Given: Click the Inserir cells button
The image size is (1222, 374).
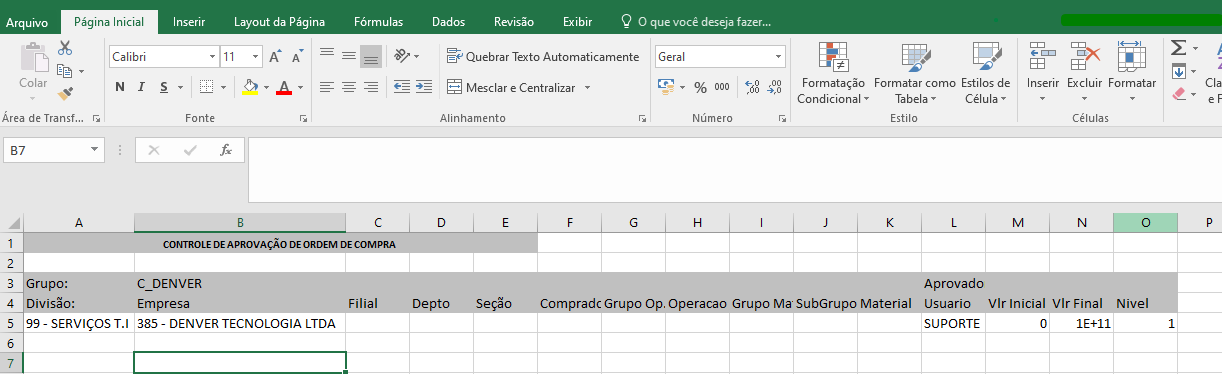Looking at the screenshot, I should pos(1043,72).
